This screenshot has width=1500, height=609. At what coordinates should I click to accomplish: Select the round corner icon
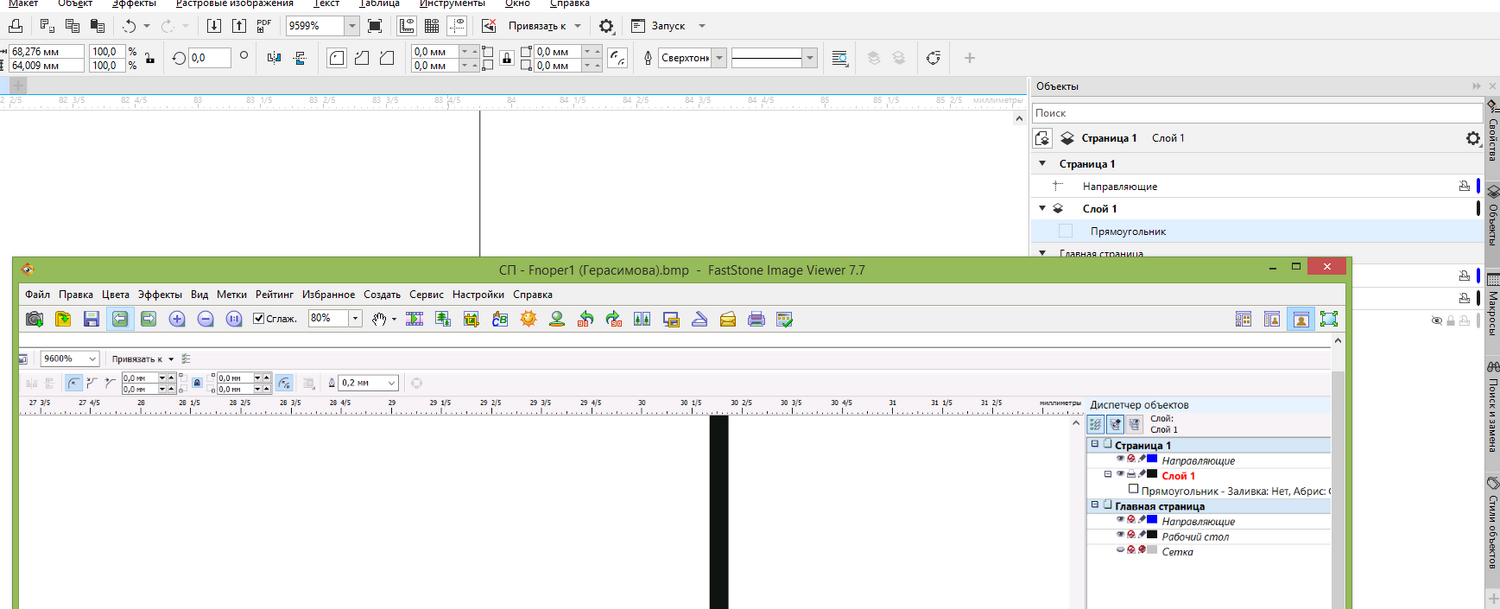337,58
